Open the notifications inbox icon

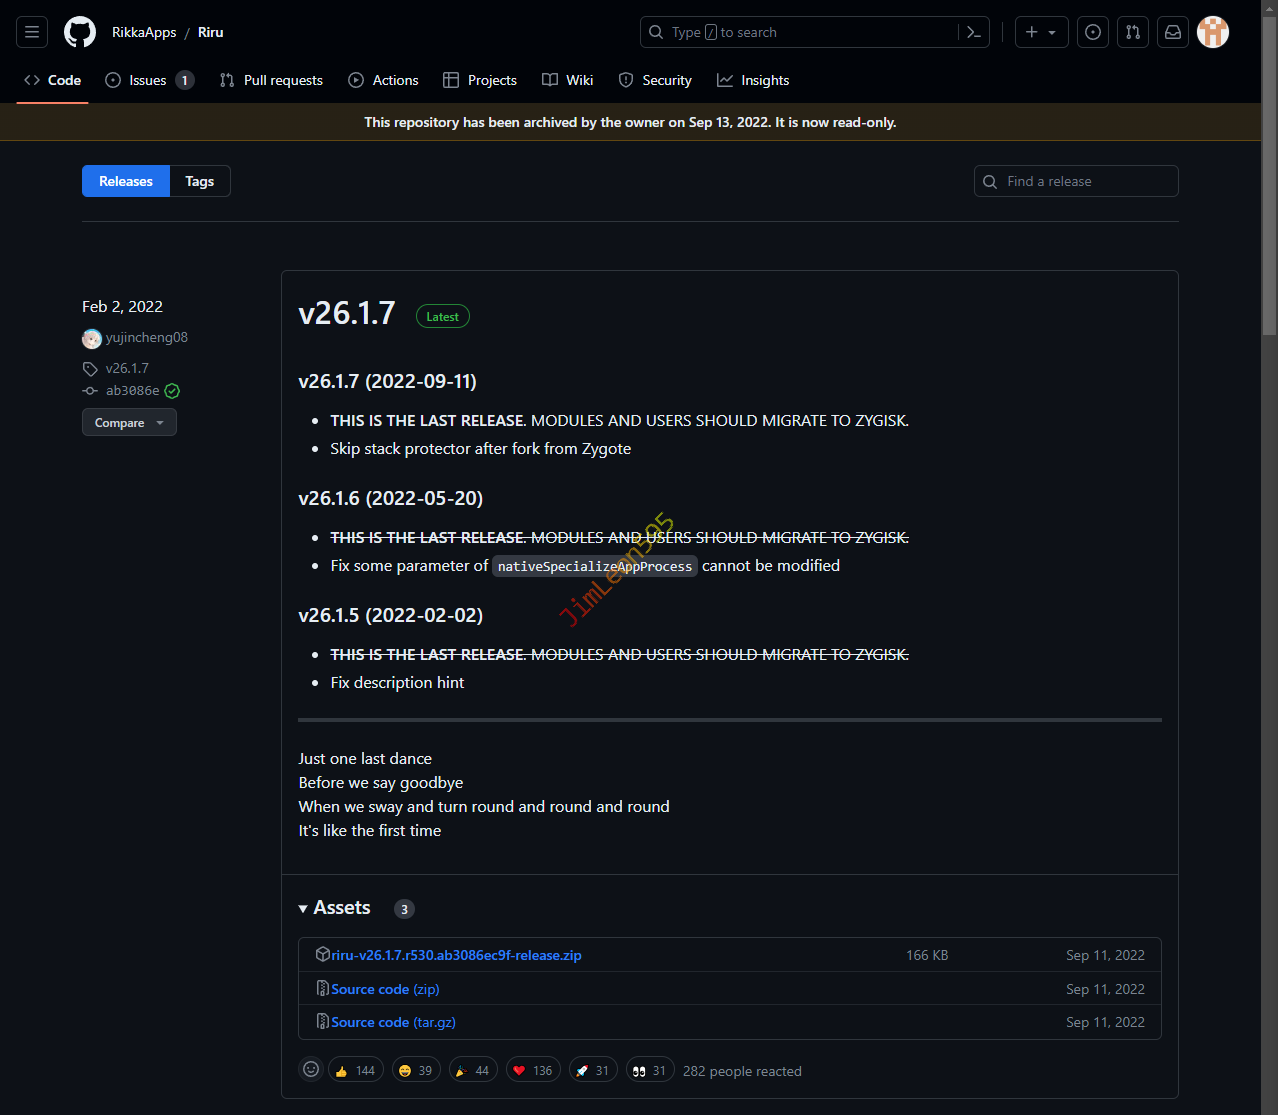pos(1173,32)
